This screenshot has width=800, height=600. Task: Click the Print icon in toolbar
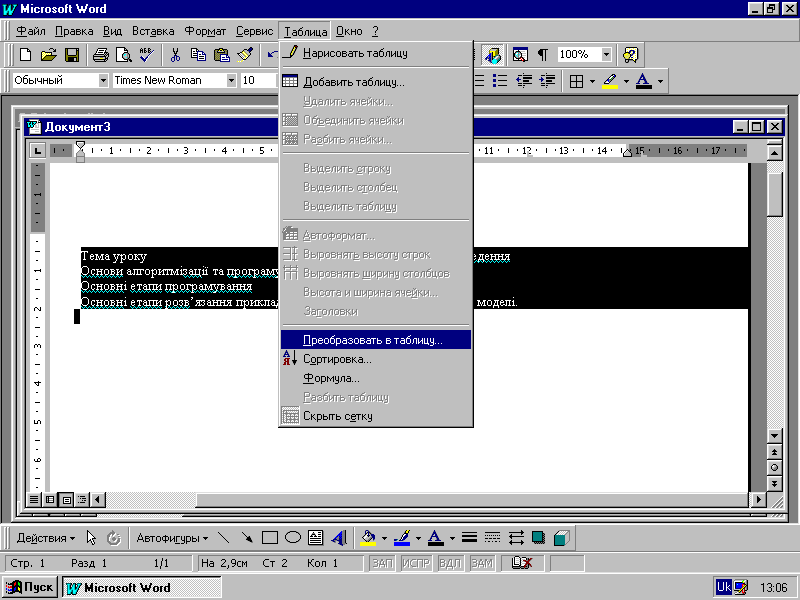(101, 54)
